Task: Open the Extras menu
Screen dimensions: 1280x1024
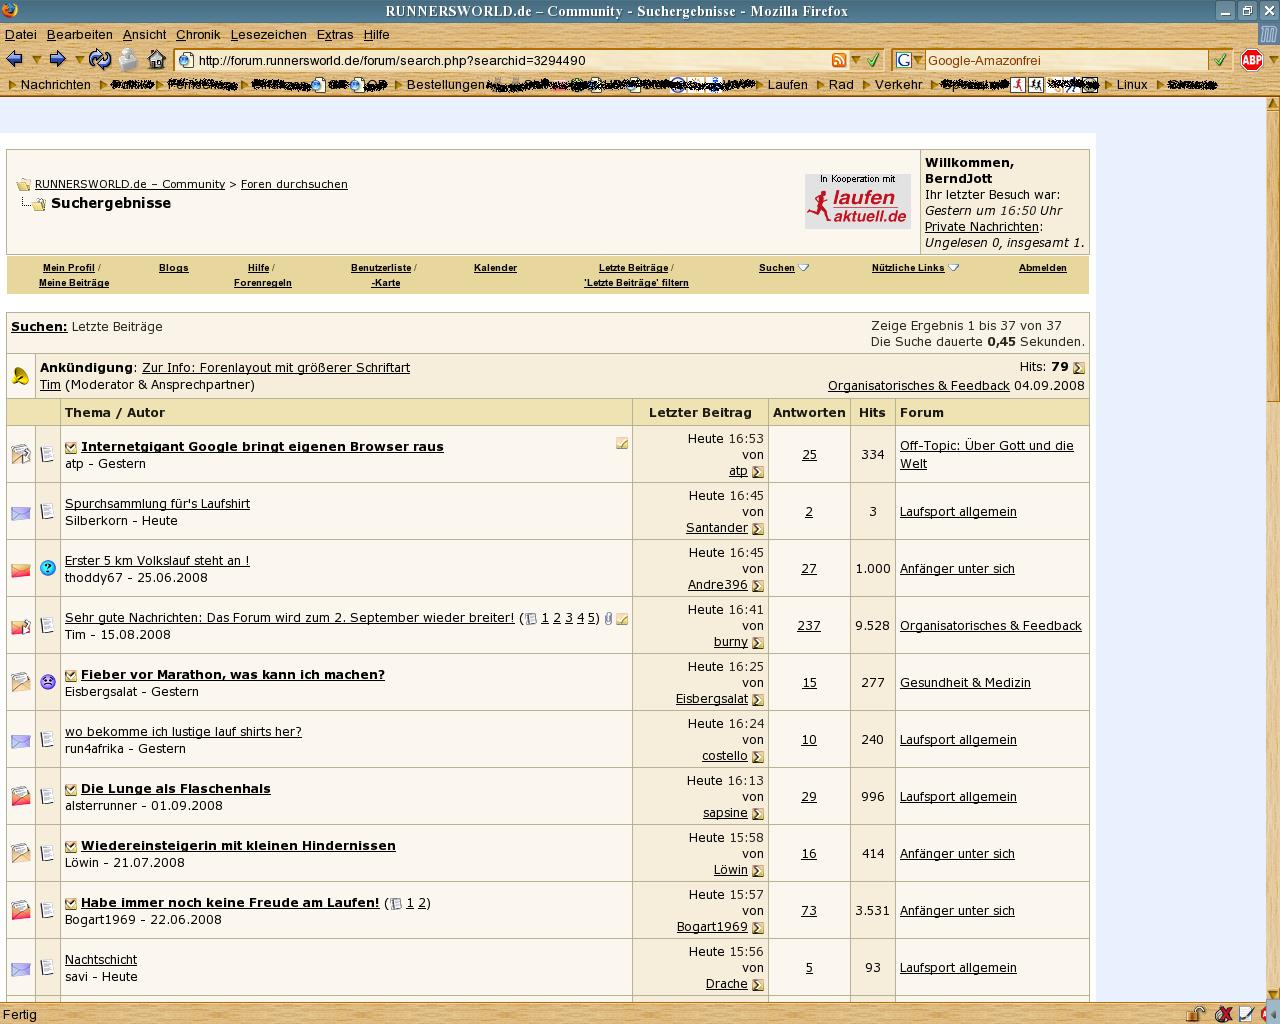Action: click(x=334, y=34)
